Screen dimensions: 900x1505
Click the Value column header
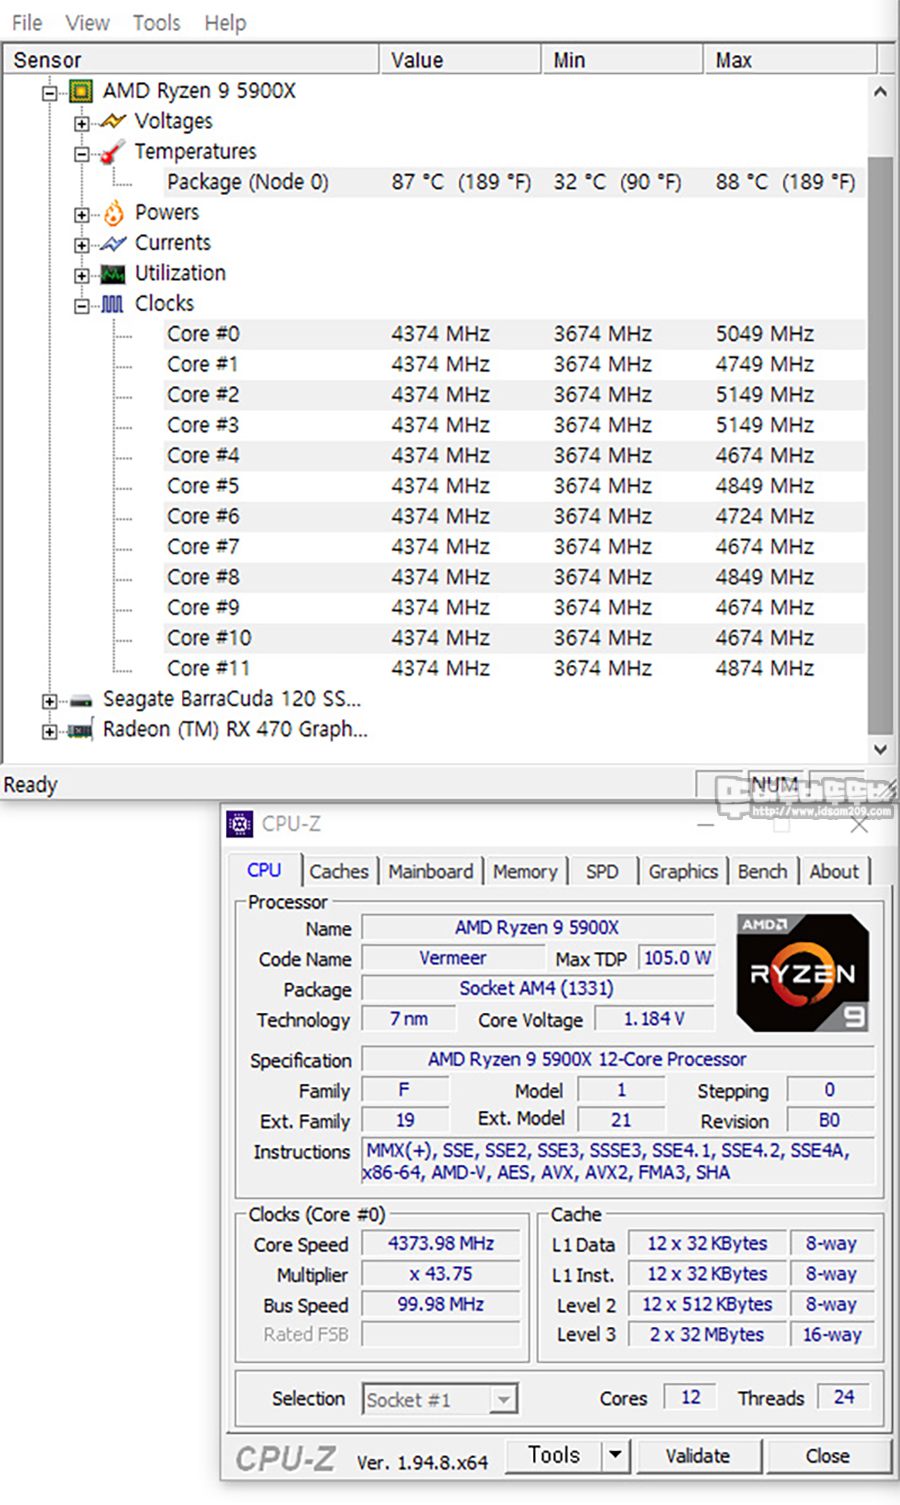coord(460,60)
